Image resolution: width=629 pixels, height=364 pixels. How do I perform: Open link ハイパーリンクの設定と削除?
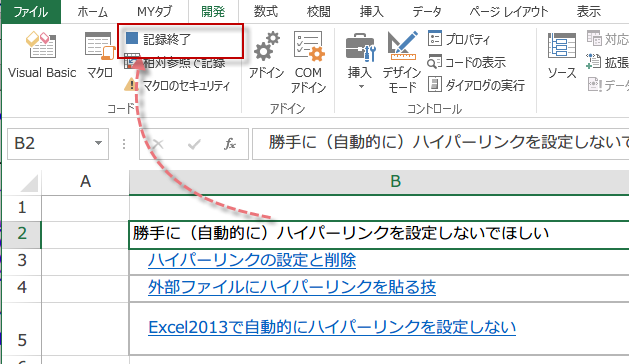coord(252,260)
